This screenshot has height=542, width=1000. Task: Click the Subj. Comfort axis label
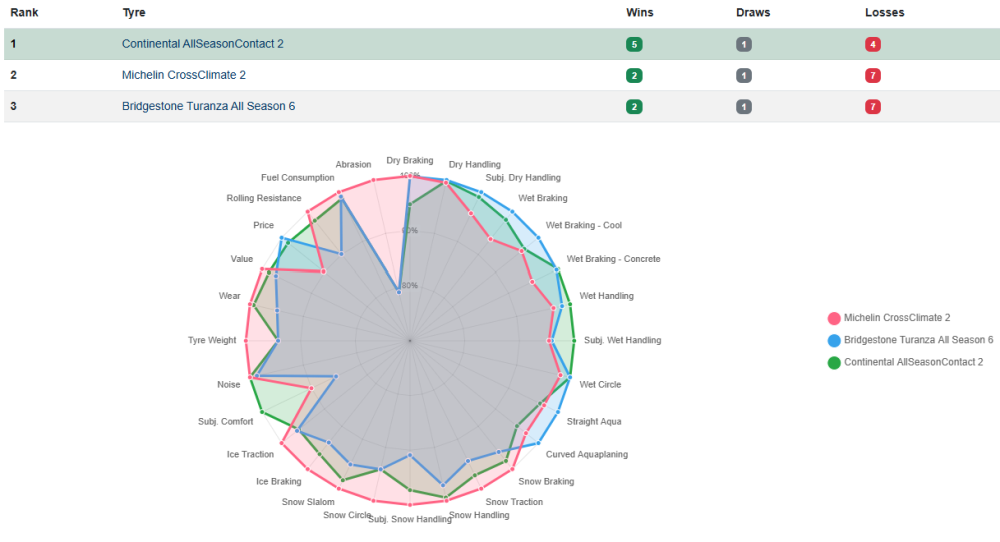point(226,421)
